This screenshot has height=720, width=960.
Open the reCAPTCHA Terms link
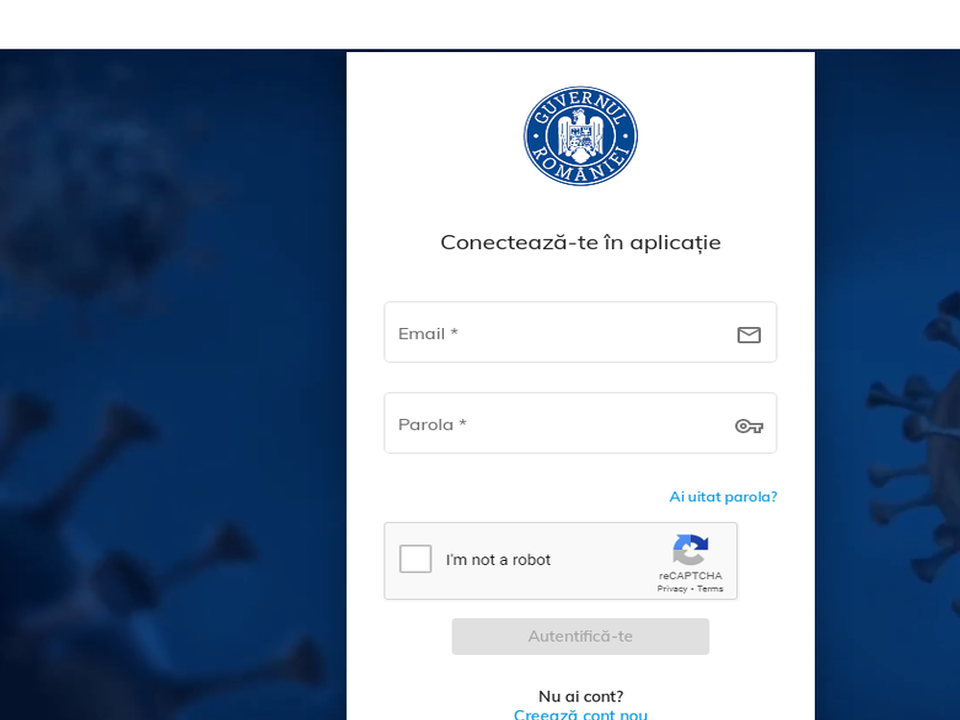click(710, 588)
